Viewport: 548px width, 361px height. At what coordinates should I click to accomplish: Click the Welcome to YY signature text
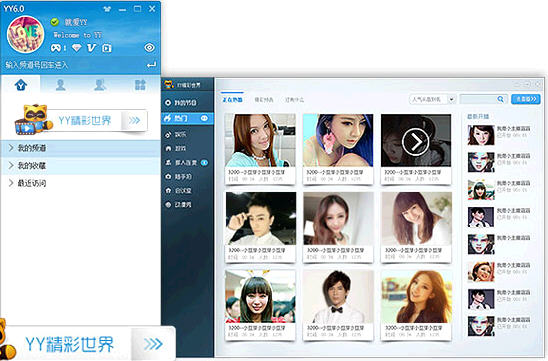pyautogui.click(x=78, y=35)
